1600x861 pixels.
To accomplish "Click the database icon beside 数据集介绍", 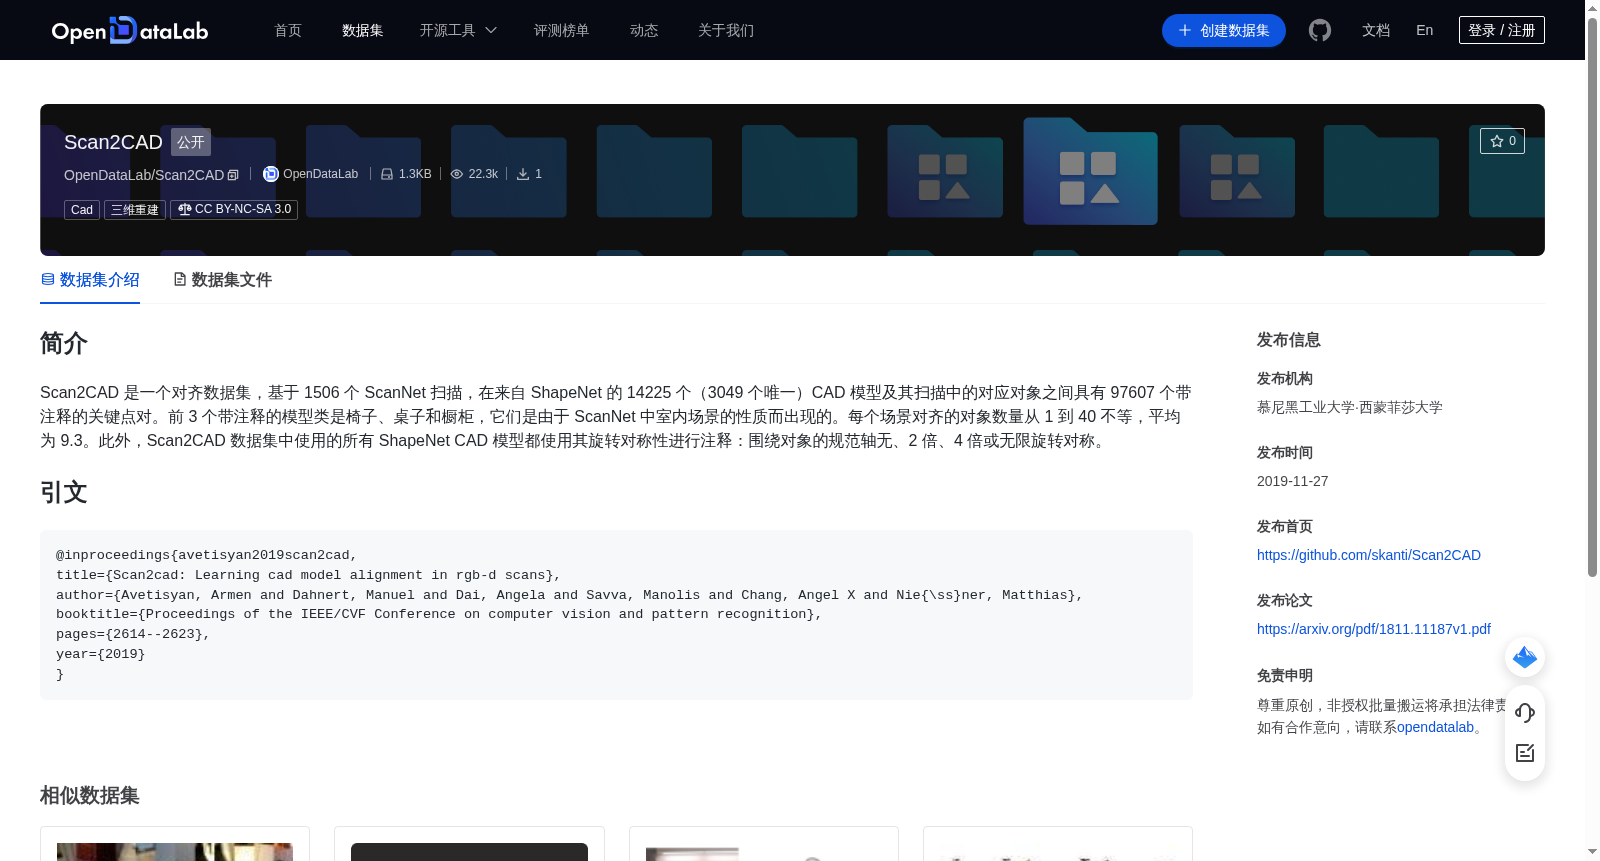I will tap(47, 279).
